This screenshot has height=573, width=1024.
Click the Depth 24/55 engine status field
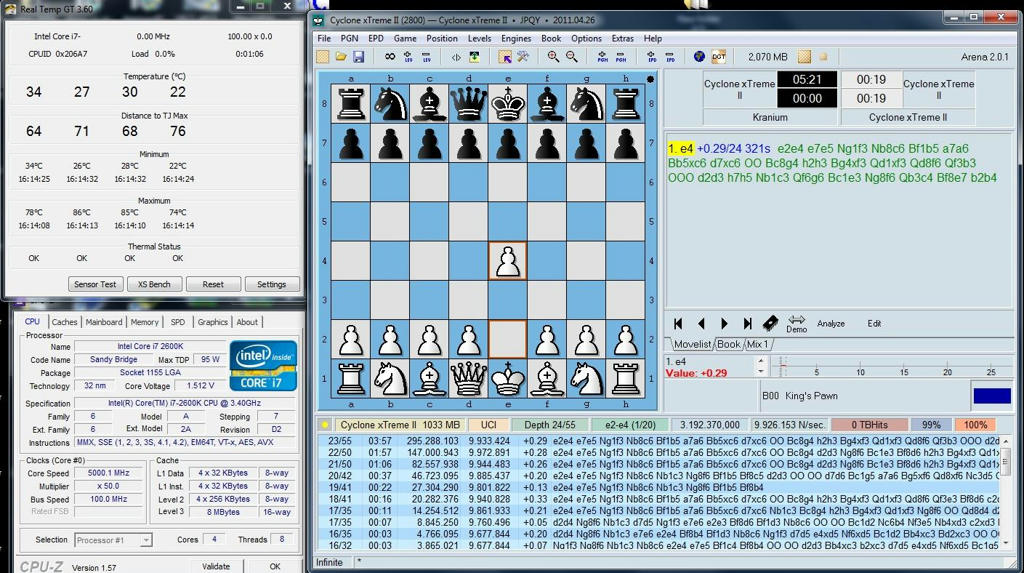(x=549, y=425)
